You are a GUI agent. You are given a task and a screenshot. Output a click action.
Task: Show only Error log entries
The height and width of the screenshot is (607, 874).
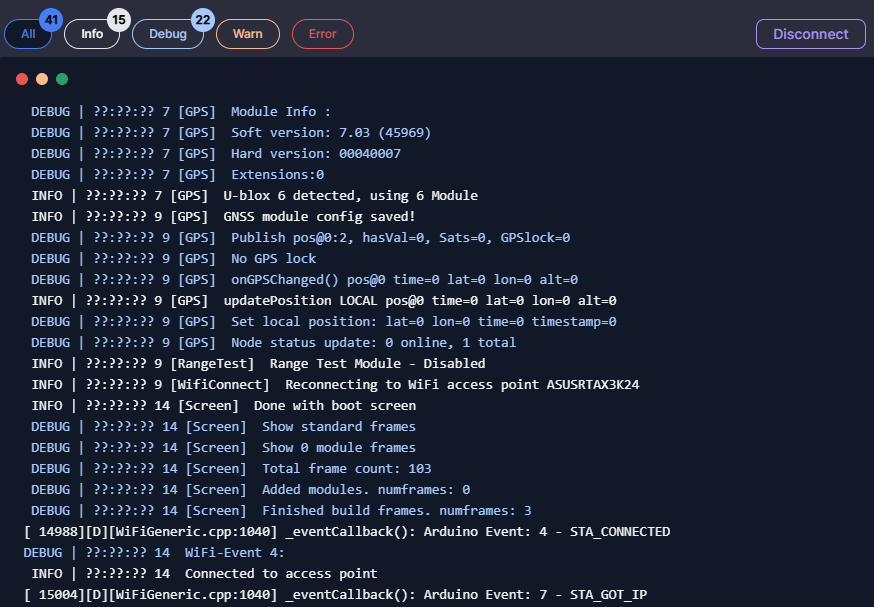coord(323,34)
